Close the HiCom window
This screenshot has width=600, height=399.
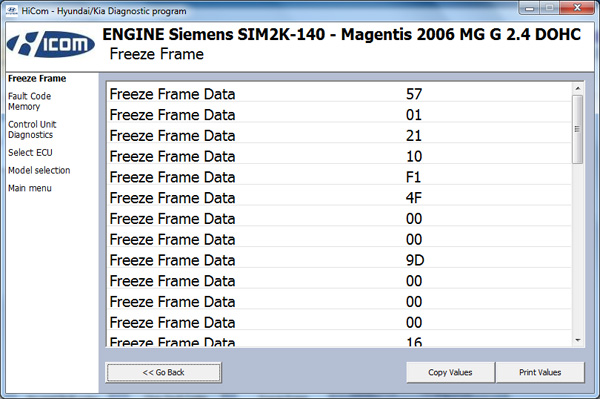577,8
